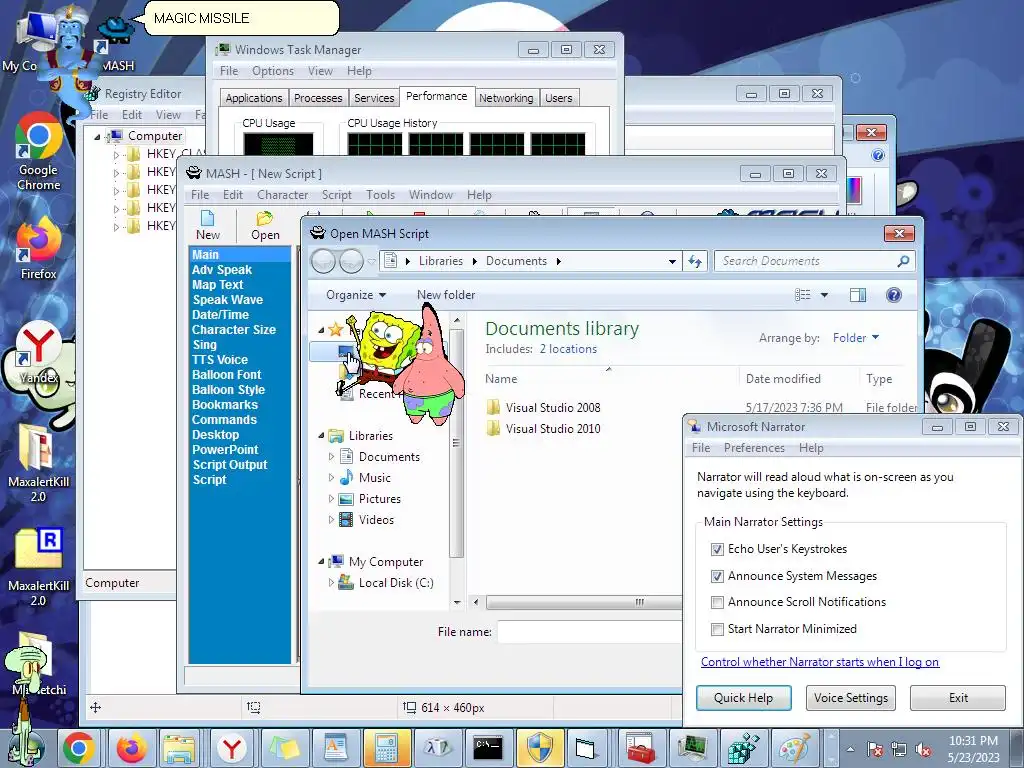The height and width of the screenshot is (768, 1024).
Task: Open the Character menu in MASH
Action: click(x=282, y=195)
